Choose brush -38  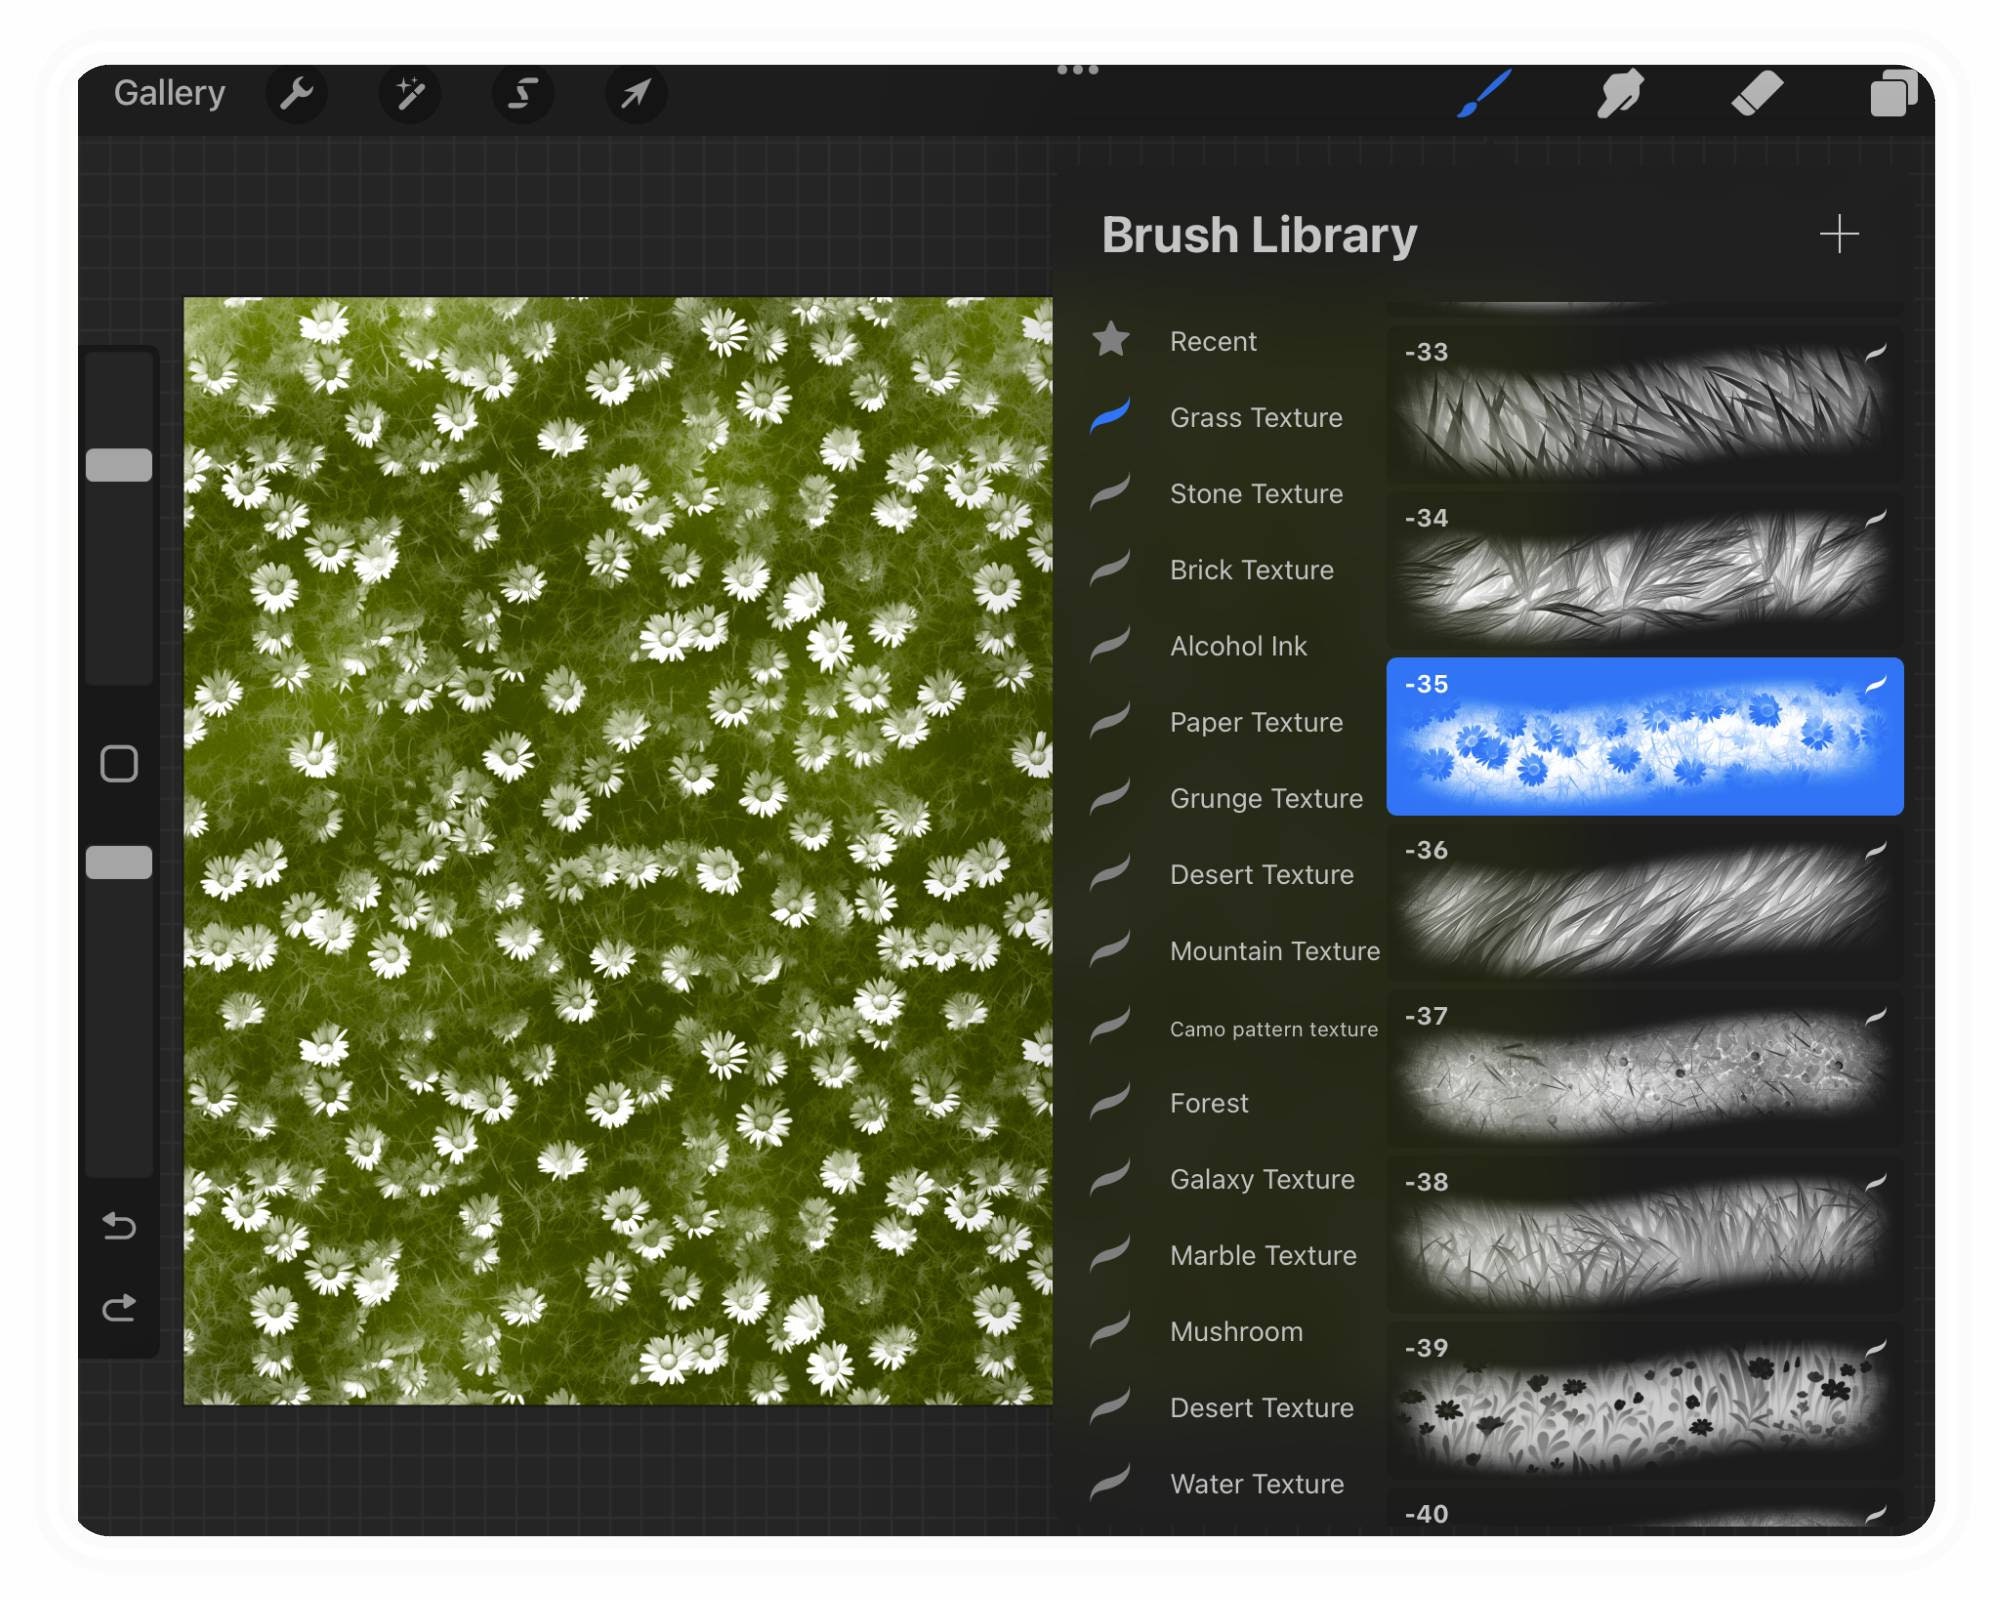(x=1645, y=1234)
